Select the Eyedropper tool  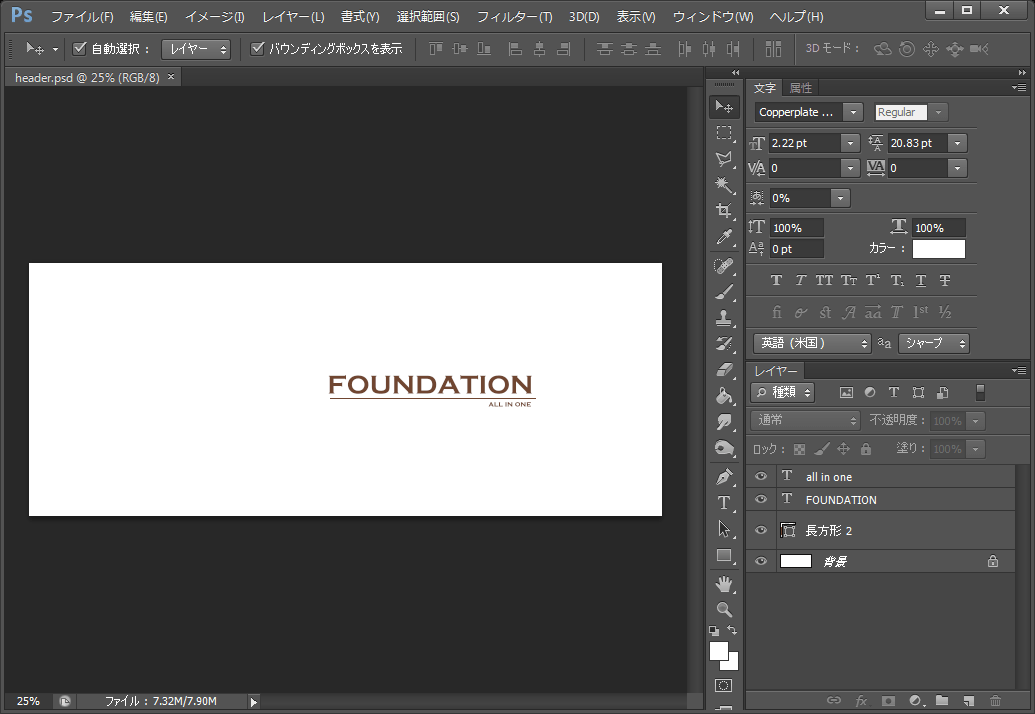point(724,237)
